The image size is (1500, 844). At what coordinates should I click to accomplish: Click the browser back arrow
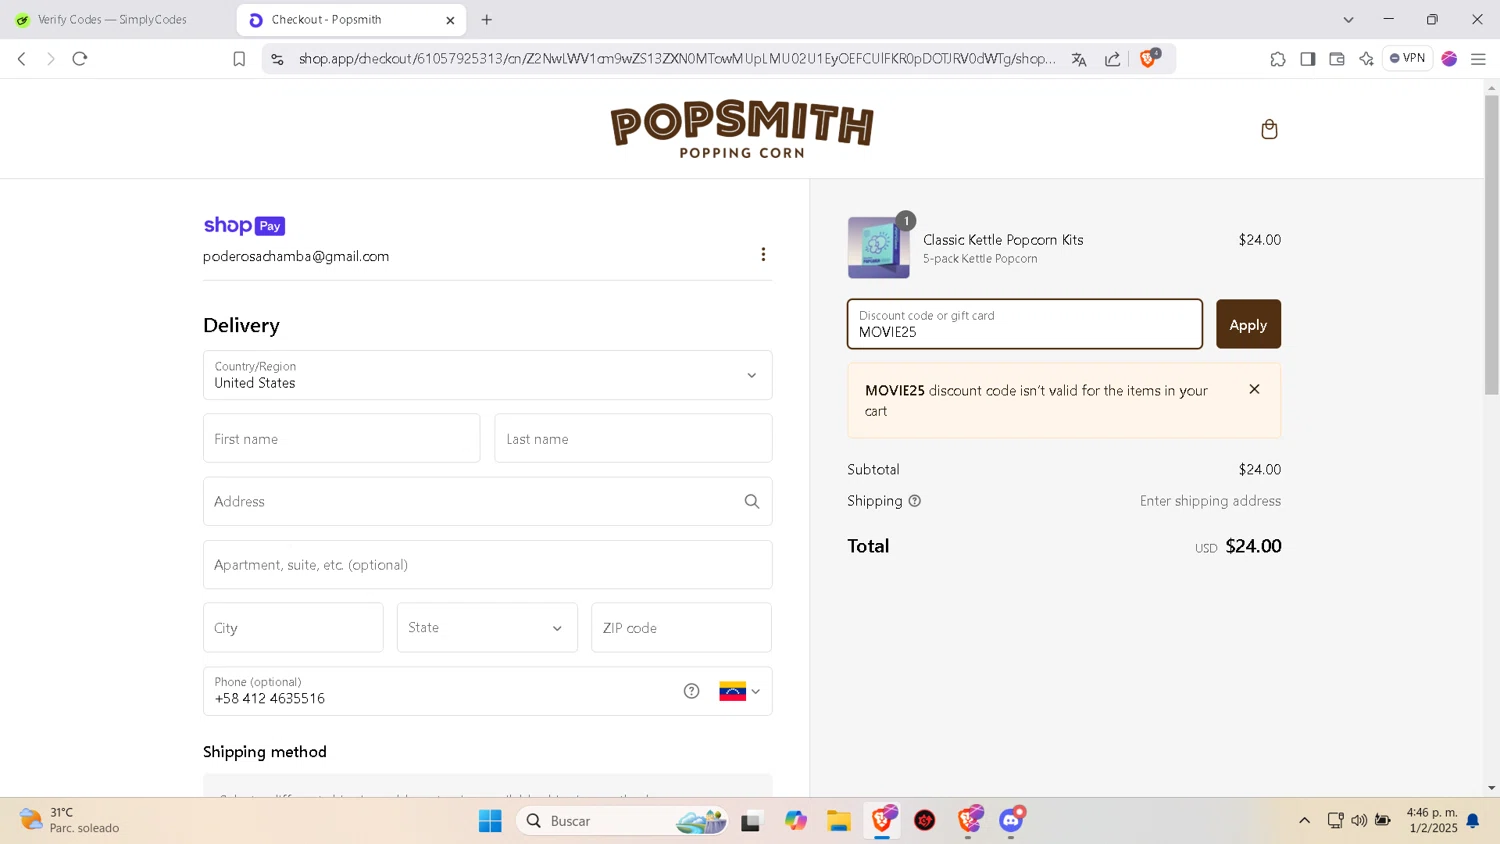coord(22,59)
